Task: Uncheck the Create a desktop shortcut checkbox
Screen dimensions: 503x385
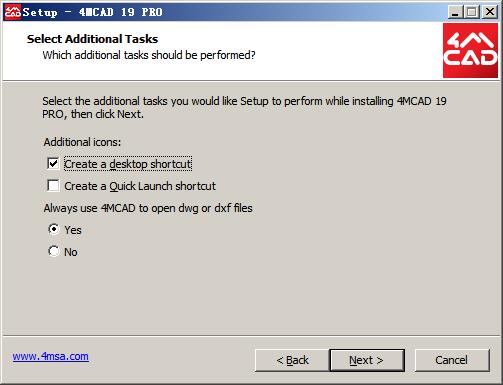Action: tap(53, 164)
